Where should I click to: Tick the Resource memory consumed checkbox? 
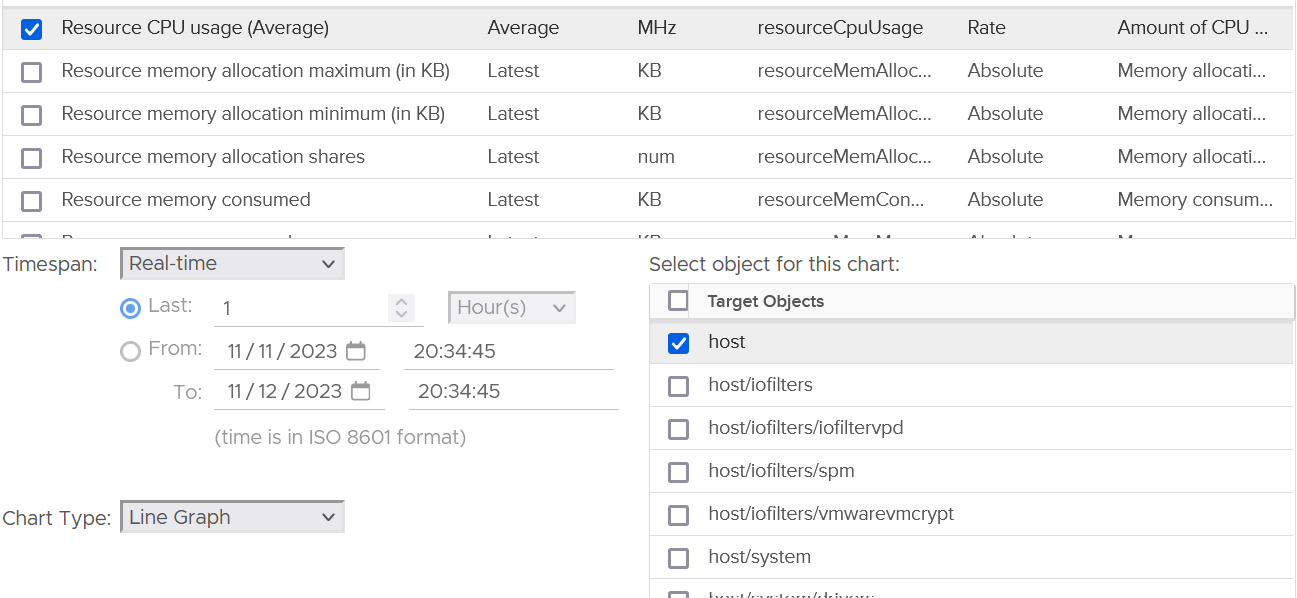tap(32, 201)
